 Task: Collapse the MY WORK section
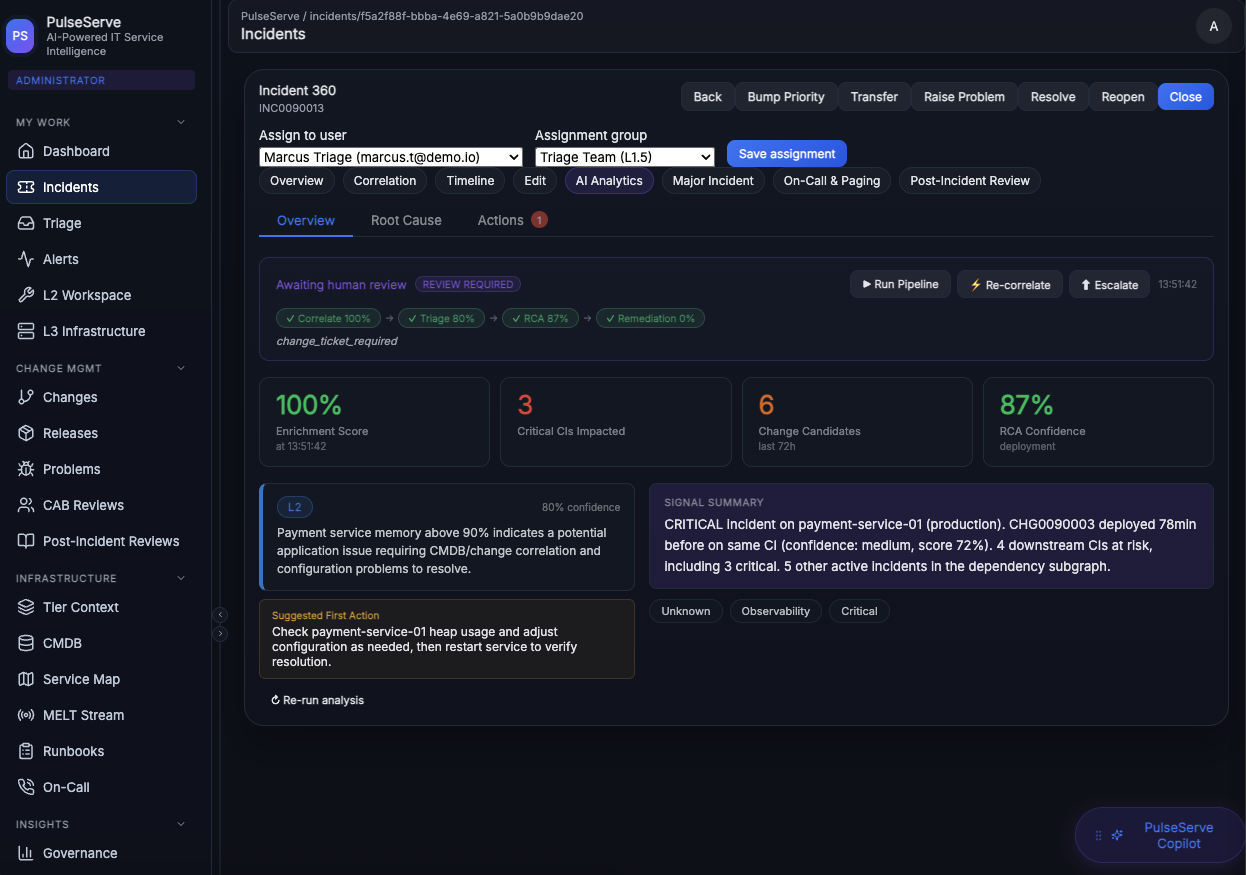[181, 122]
